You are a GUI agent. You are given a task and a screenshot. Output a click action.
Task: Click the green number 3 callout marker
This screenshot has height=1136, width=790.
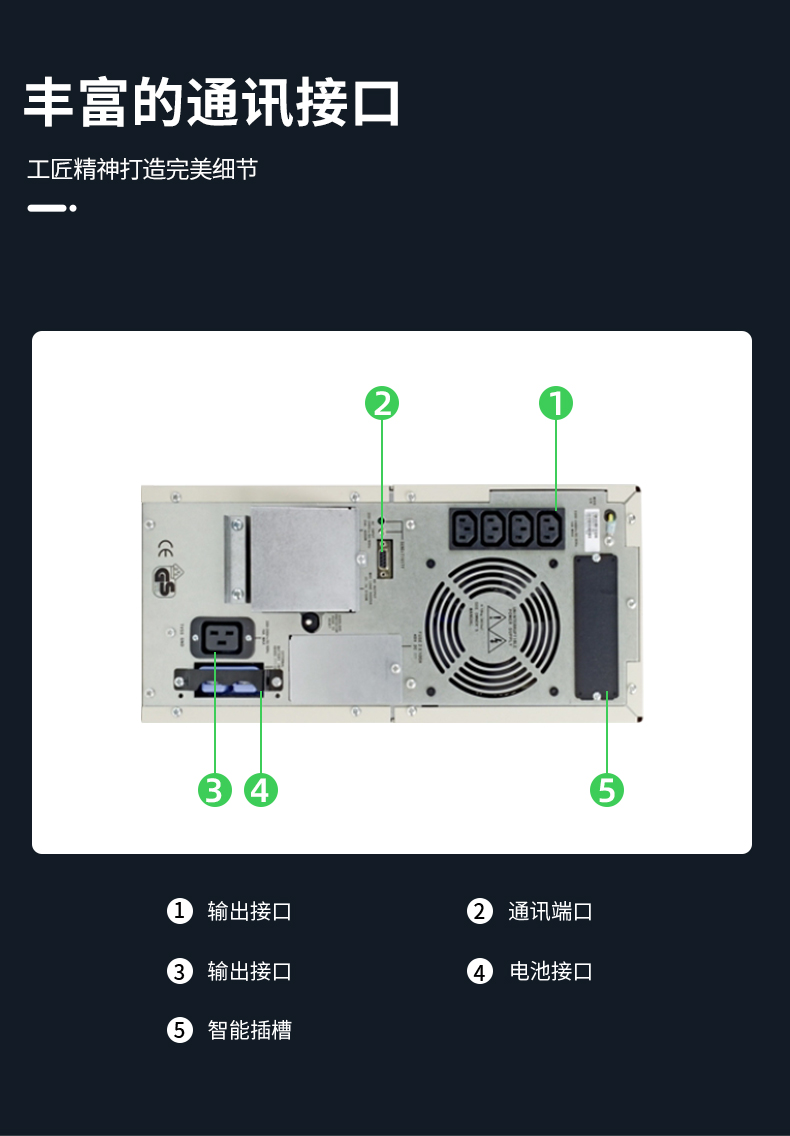pyautogui.click(x=215, y=790)
